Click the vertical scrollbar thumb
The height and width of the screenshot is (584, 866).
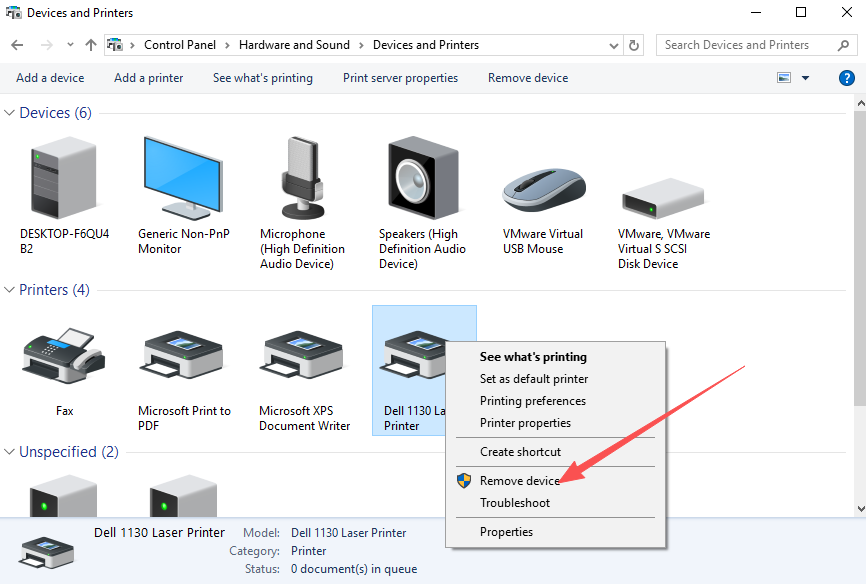[860, 259]
